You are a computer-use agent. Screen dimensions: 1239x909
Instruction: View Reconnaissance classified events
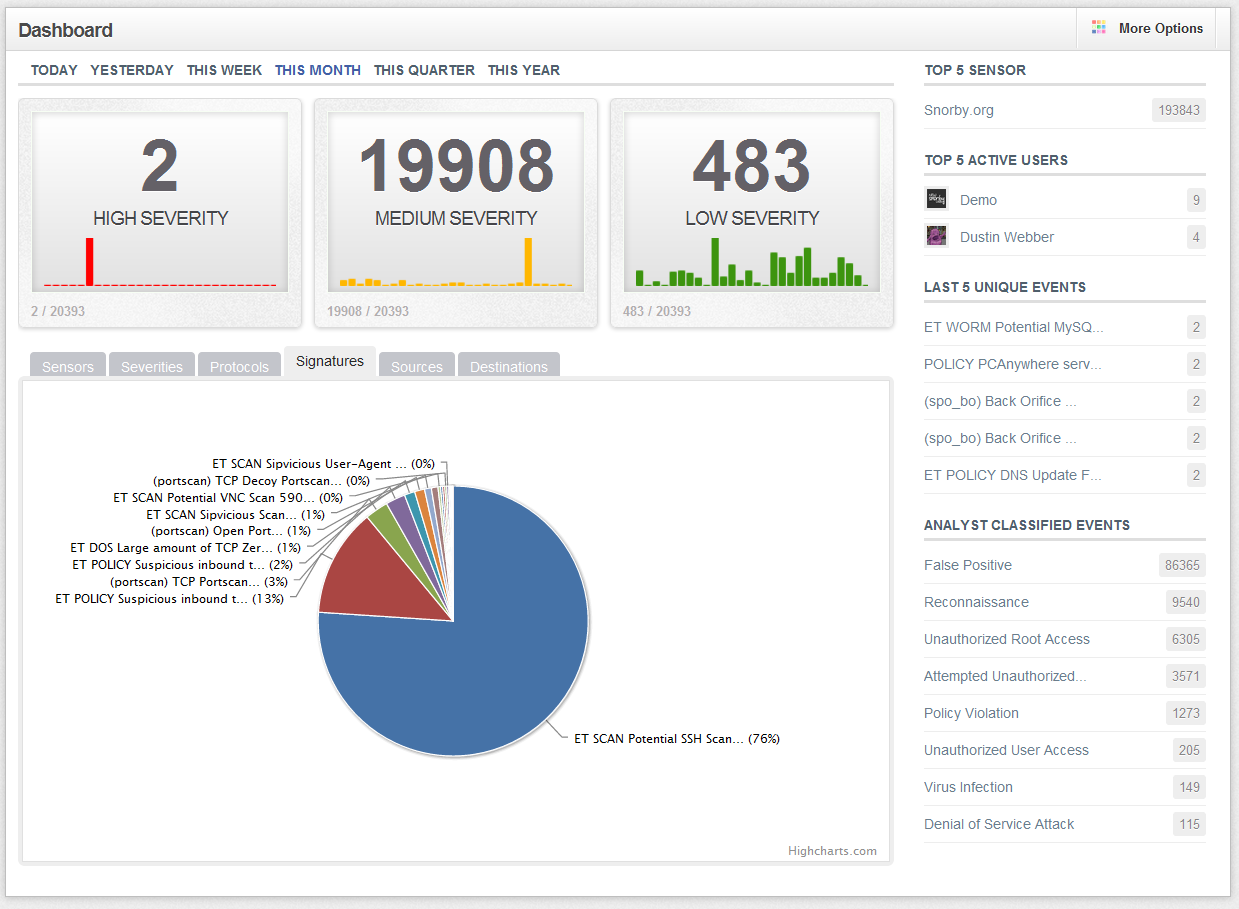pyautogui.click(x=976, y=602)
